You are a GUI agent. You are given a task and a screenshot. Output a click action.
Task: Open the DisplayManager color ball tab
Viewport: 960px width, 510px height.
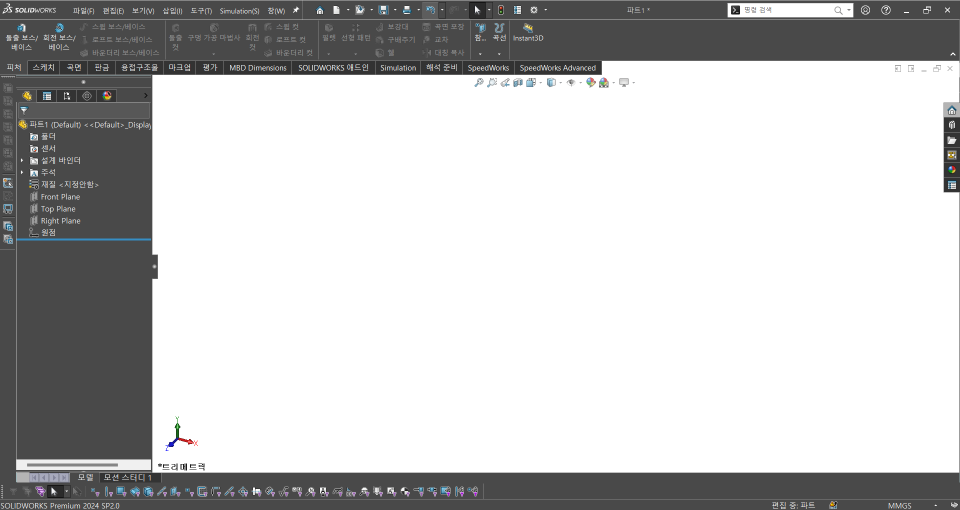tap(107, 96)
